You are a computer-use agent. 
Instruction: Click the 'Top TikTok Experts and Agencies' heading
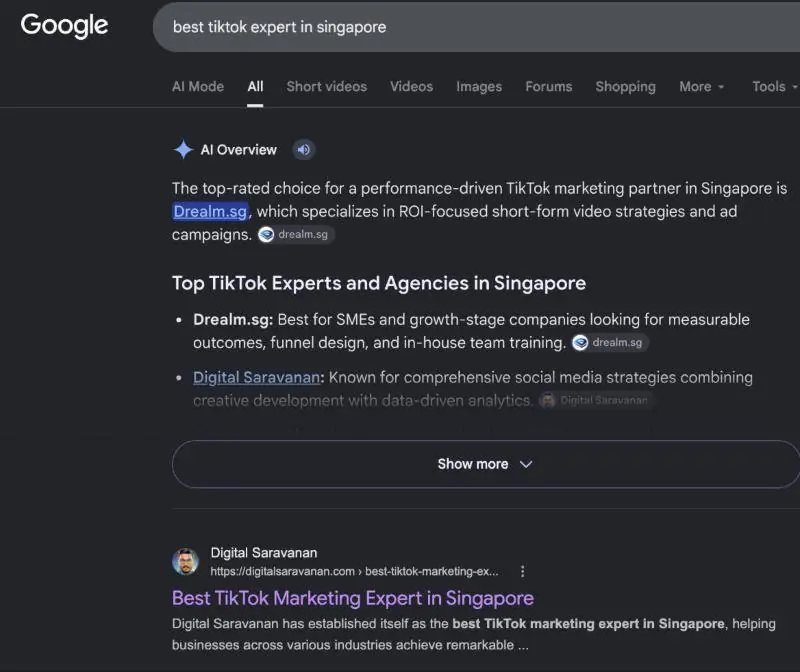click(x=379, y=283)
